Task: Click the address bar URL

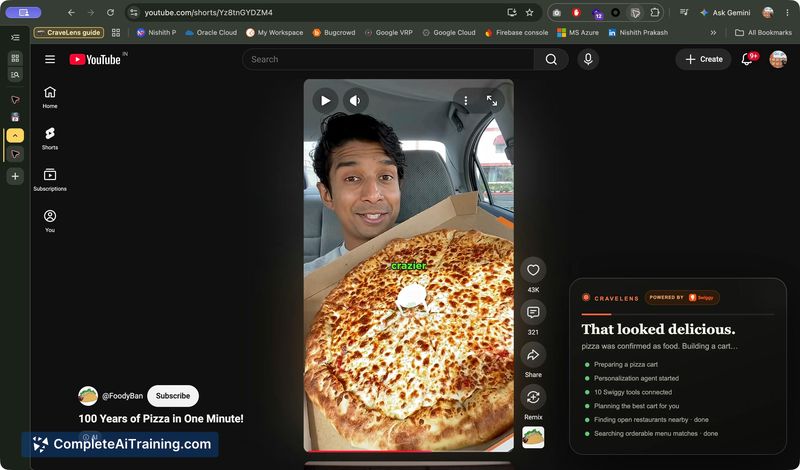Action: pyautogui.click(x=209, y=12)
